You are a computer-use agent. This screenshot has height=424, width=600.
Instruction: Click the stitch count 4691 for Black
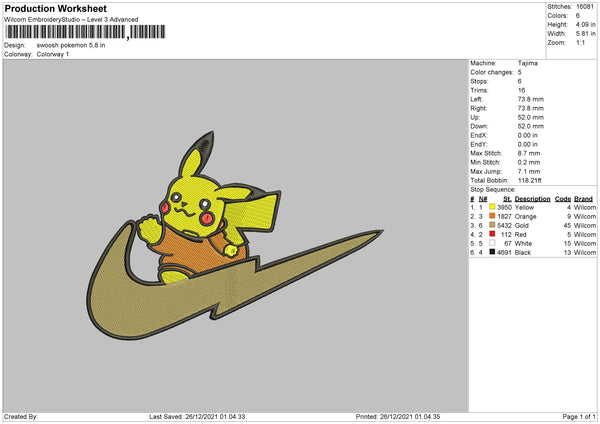click(x=504, y=253)
